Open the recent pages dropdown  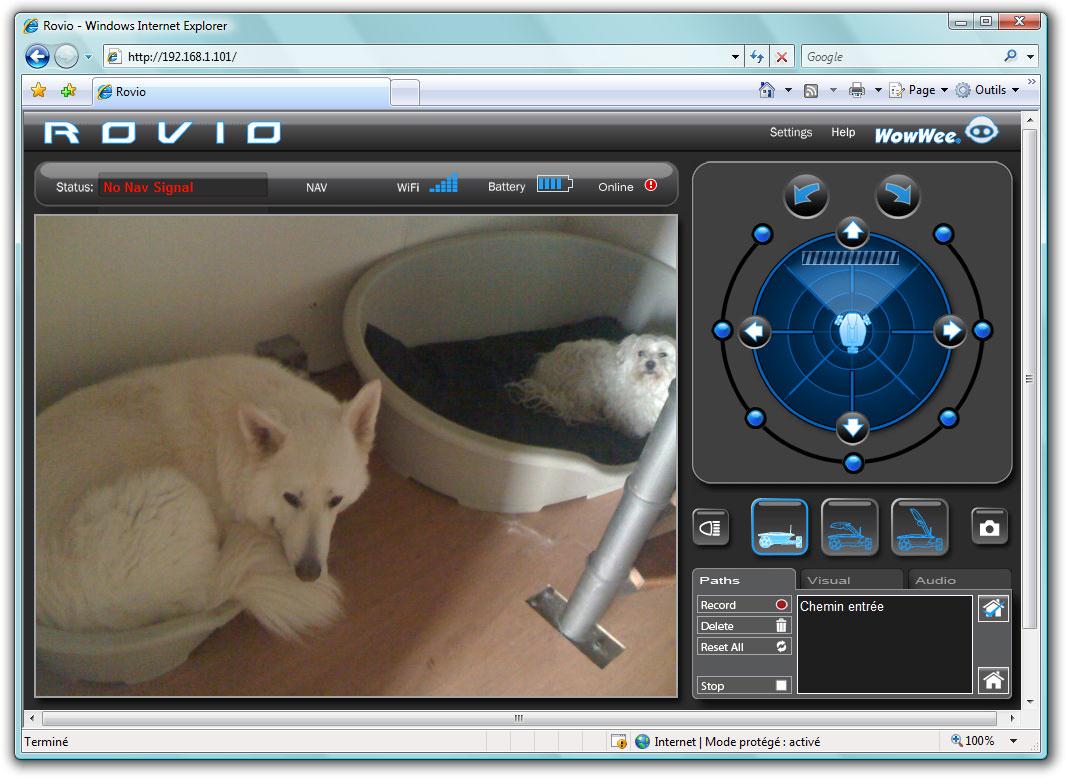click(88, 56)
